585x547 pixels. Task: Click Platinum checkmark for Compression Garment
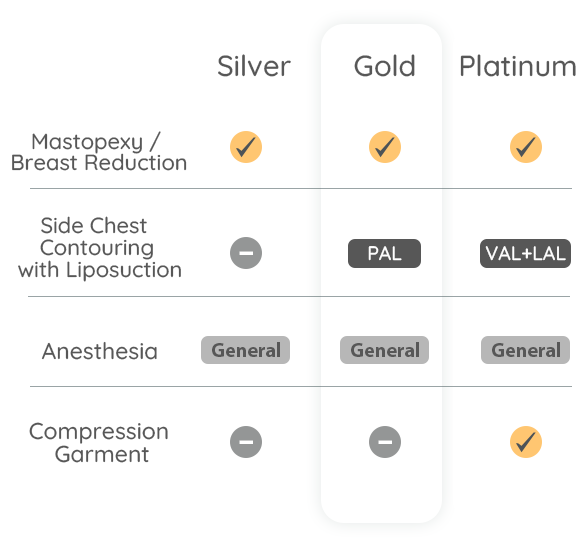pyautogui.click(x=526, y=442)
